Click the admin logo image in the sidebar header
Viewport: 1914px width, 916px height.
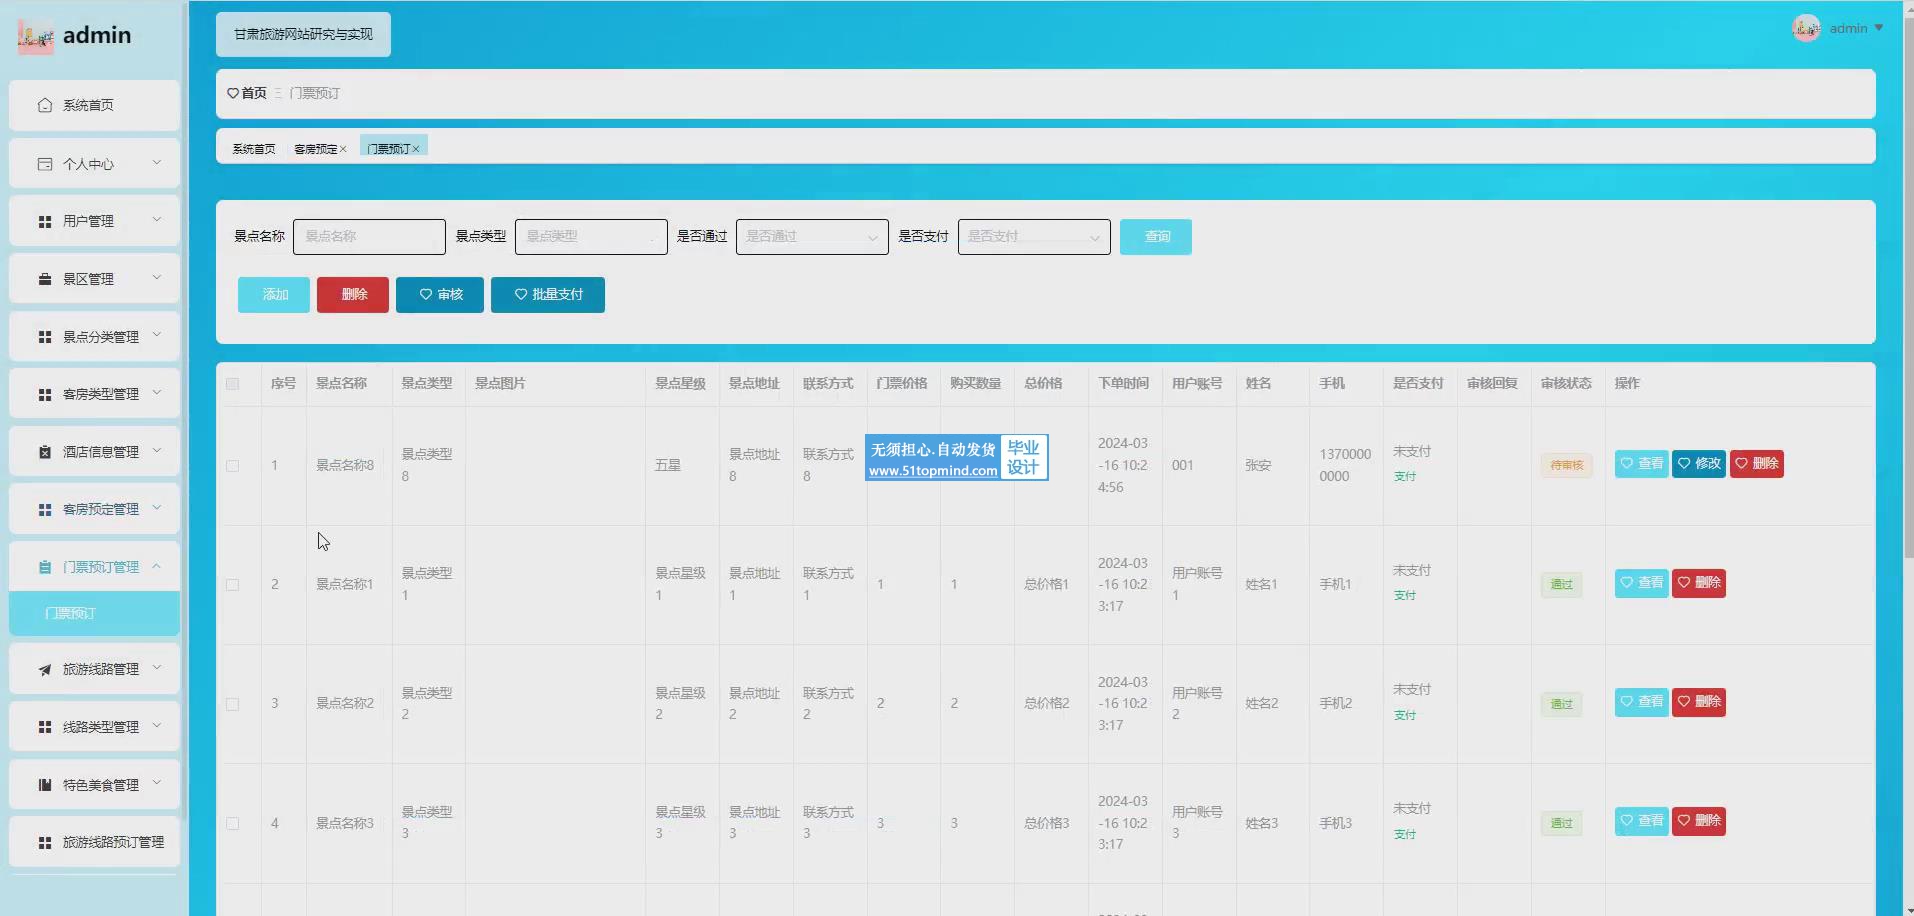36,36
